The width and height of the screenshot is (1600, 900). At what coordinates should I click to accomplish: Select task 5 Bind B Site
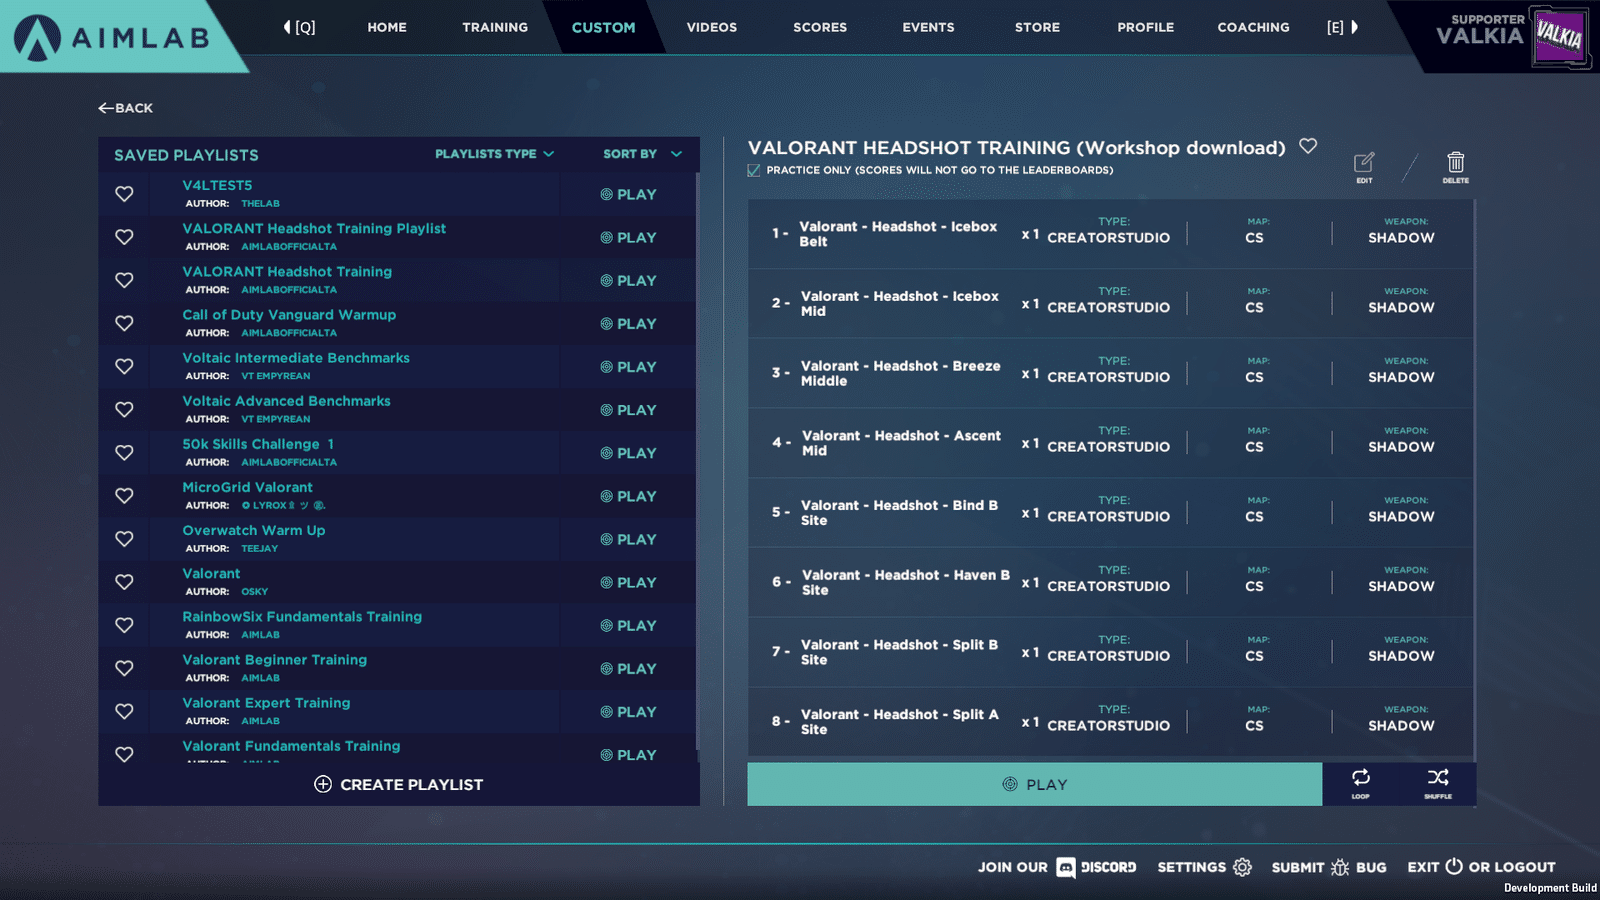1110,513
